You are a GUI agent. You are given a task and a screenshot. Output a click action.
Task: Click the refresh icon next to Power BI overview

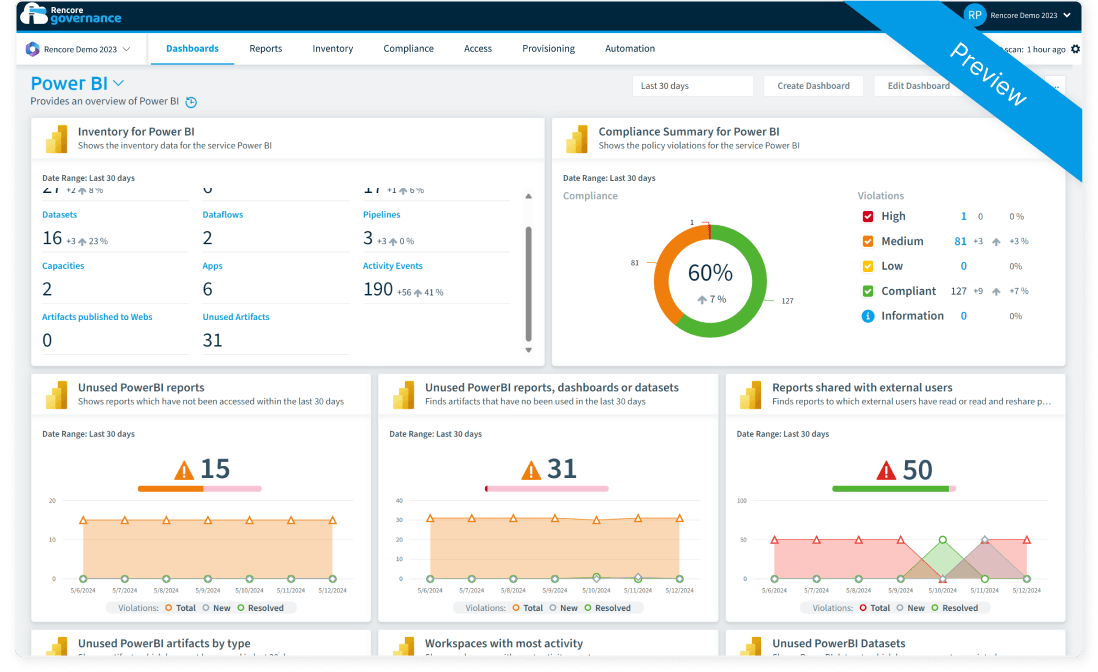pyautogui.click(x=189, y=101)
